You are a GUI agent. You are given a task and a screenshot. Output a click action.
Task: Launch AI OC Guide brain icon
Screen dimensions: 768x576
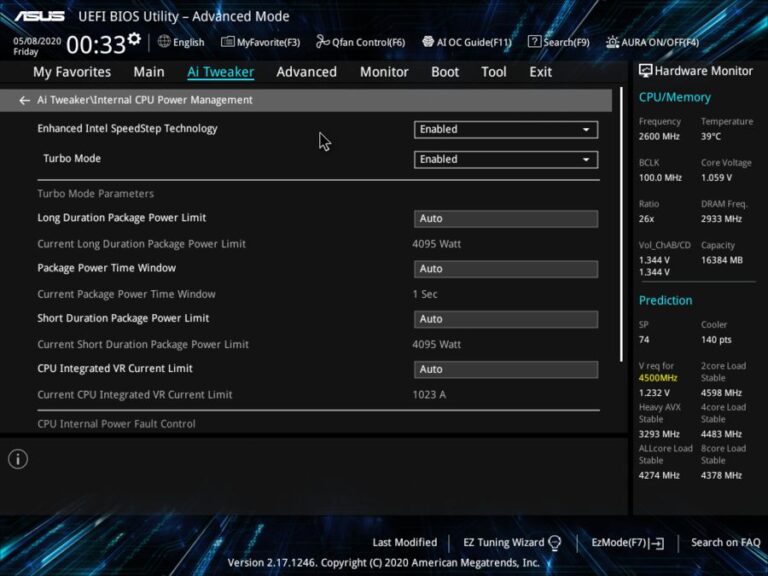point(428,42)
